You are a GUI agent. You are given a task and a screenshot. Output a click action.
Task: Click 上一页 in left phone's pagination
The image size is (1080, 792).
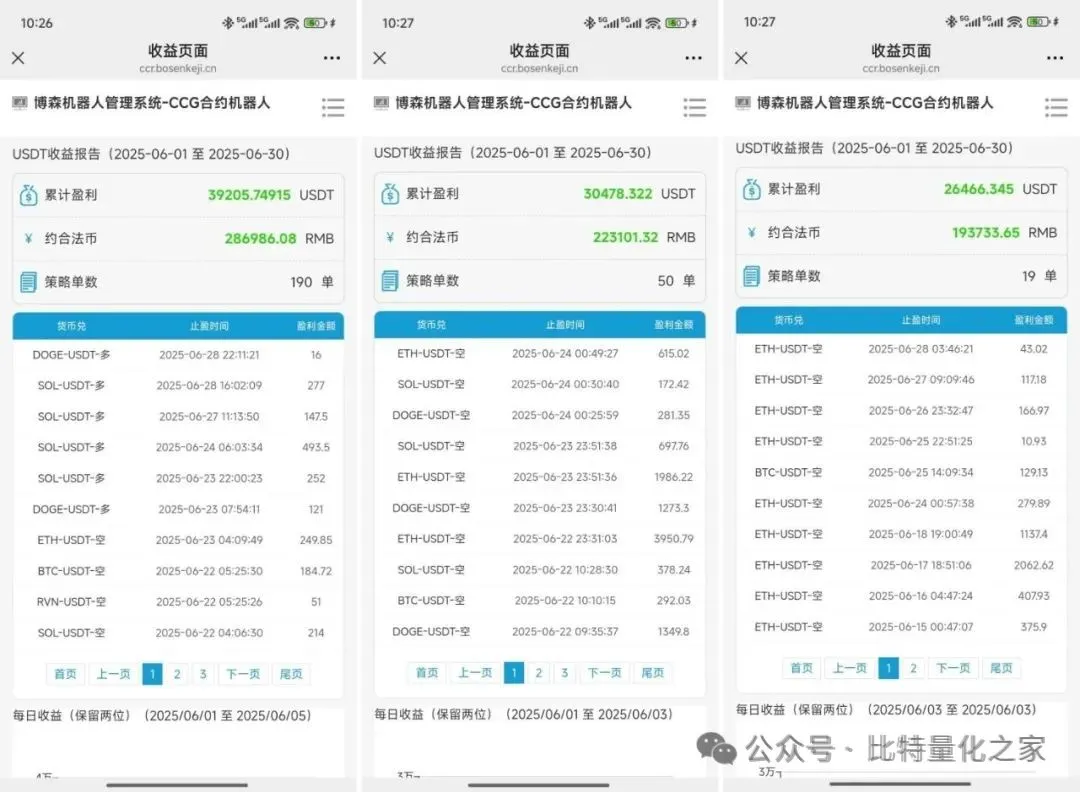113,674
